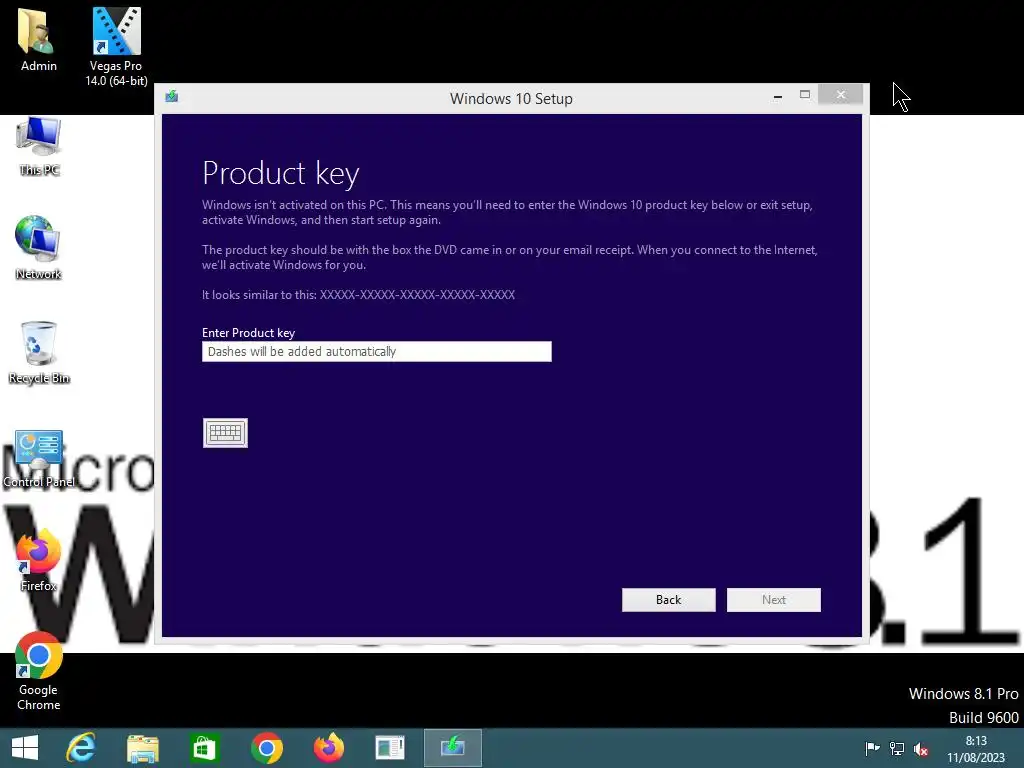Select the Control Panel desktop icon
1024x768 pixels.
(x=39, y=459)
